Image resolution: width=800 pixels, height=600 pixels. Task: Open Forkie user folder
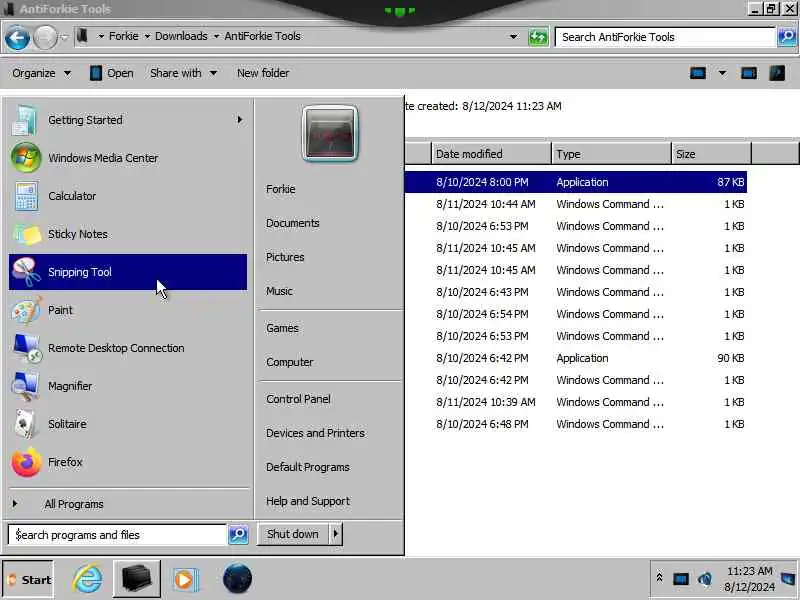[281, 189]
